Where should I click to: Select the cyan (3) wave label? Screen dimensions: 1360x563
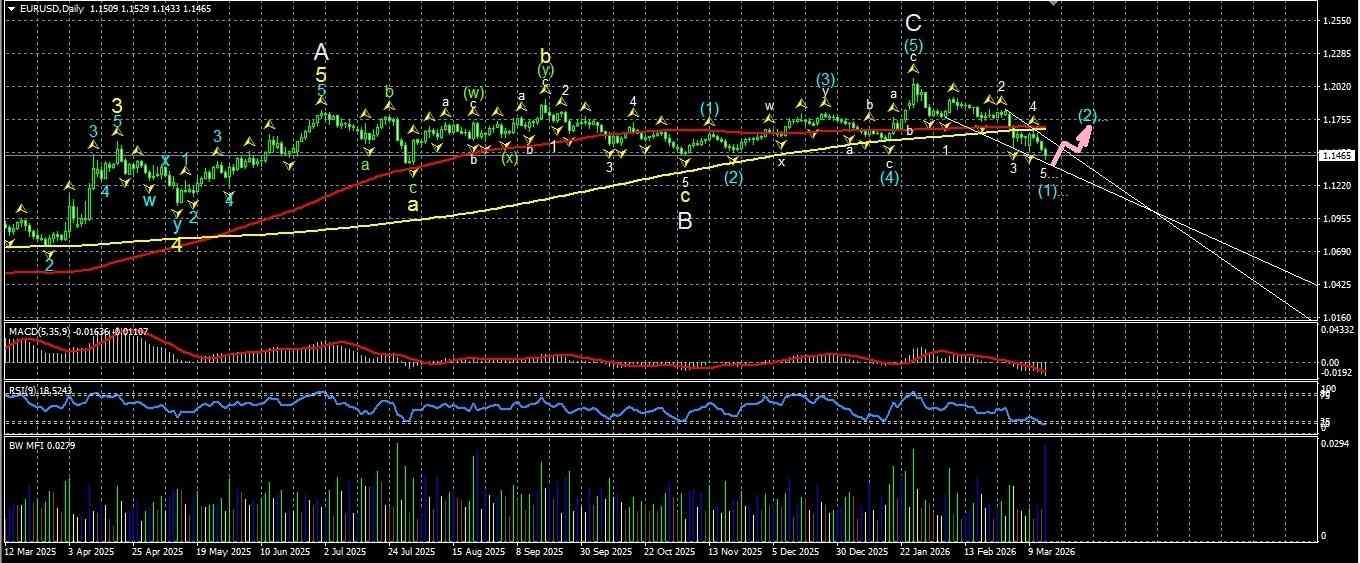tap(825, 79)
